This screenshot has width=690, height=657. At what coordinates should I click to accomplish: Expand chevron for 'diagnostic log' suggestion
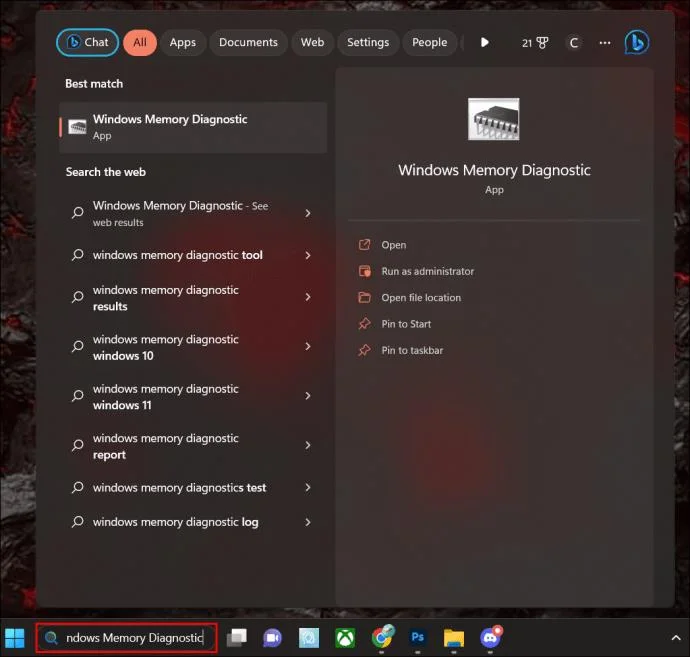(308, 522)
